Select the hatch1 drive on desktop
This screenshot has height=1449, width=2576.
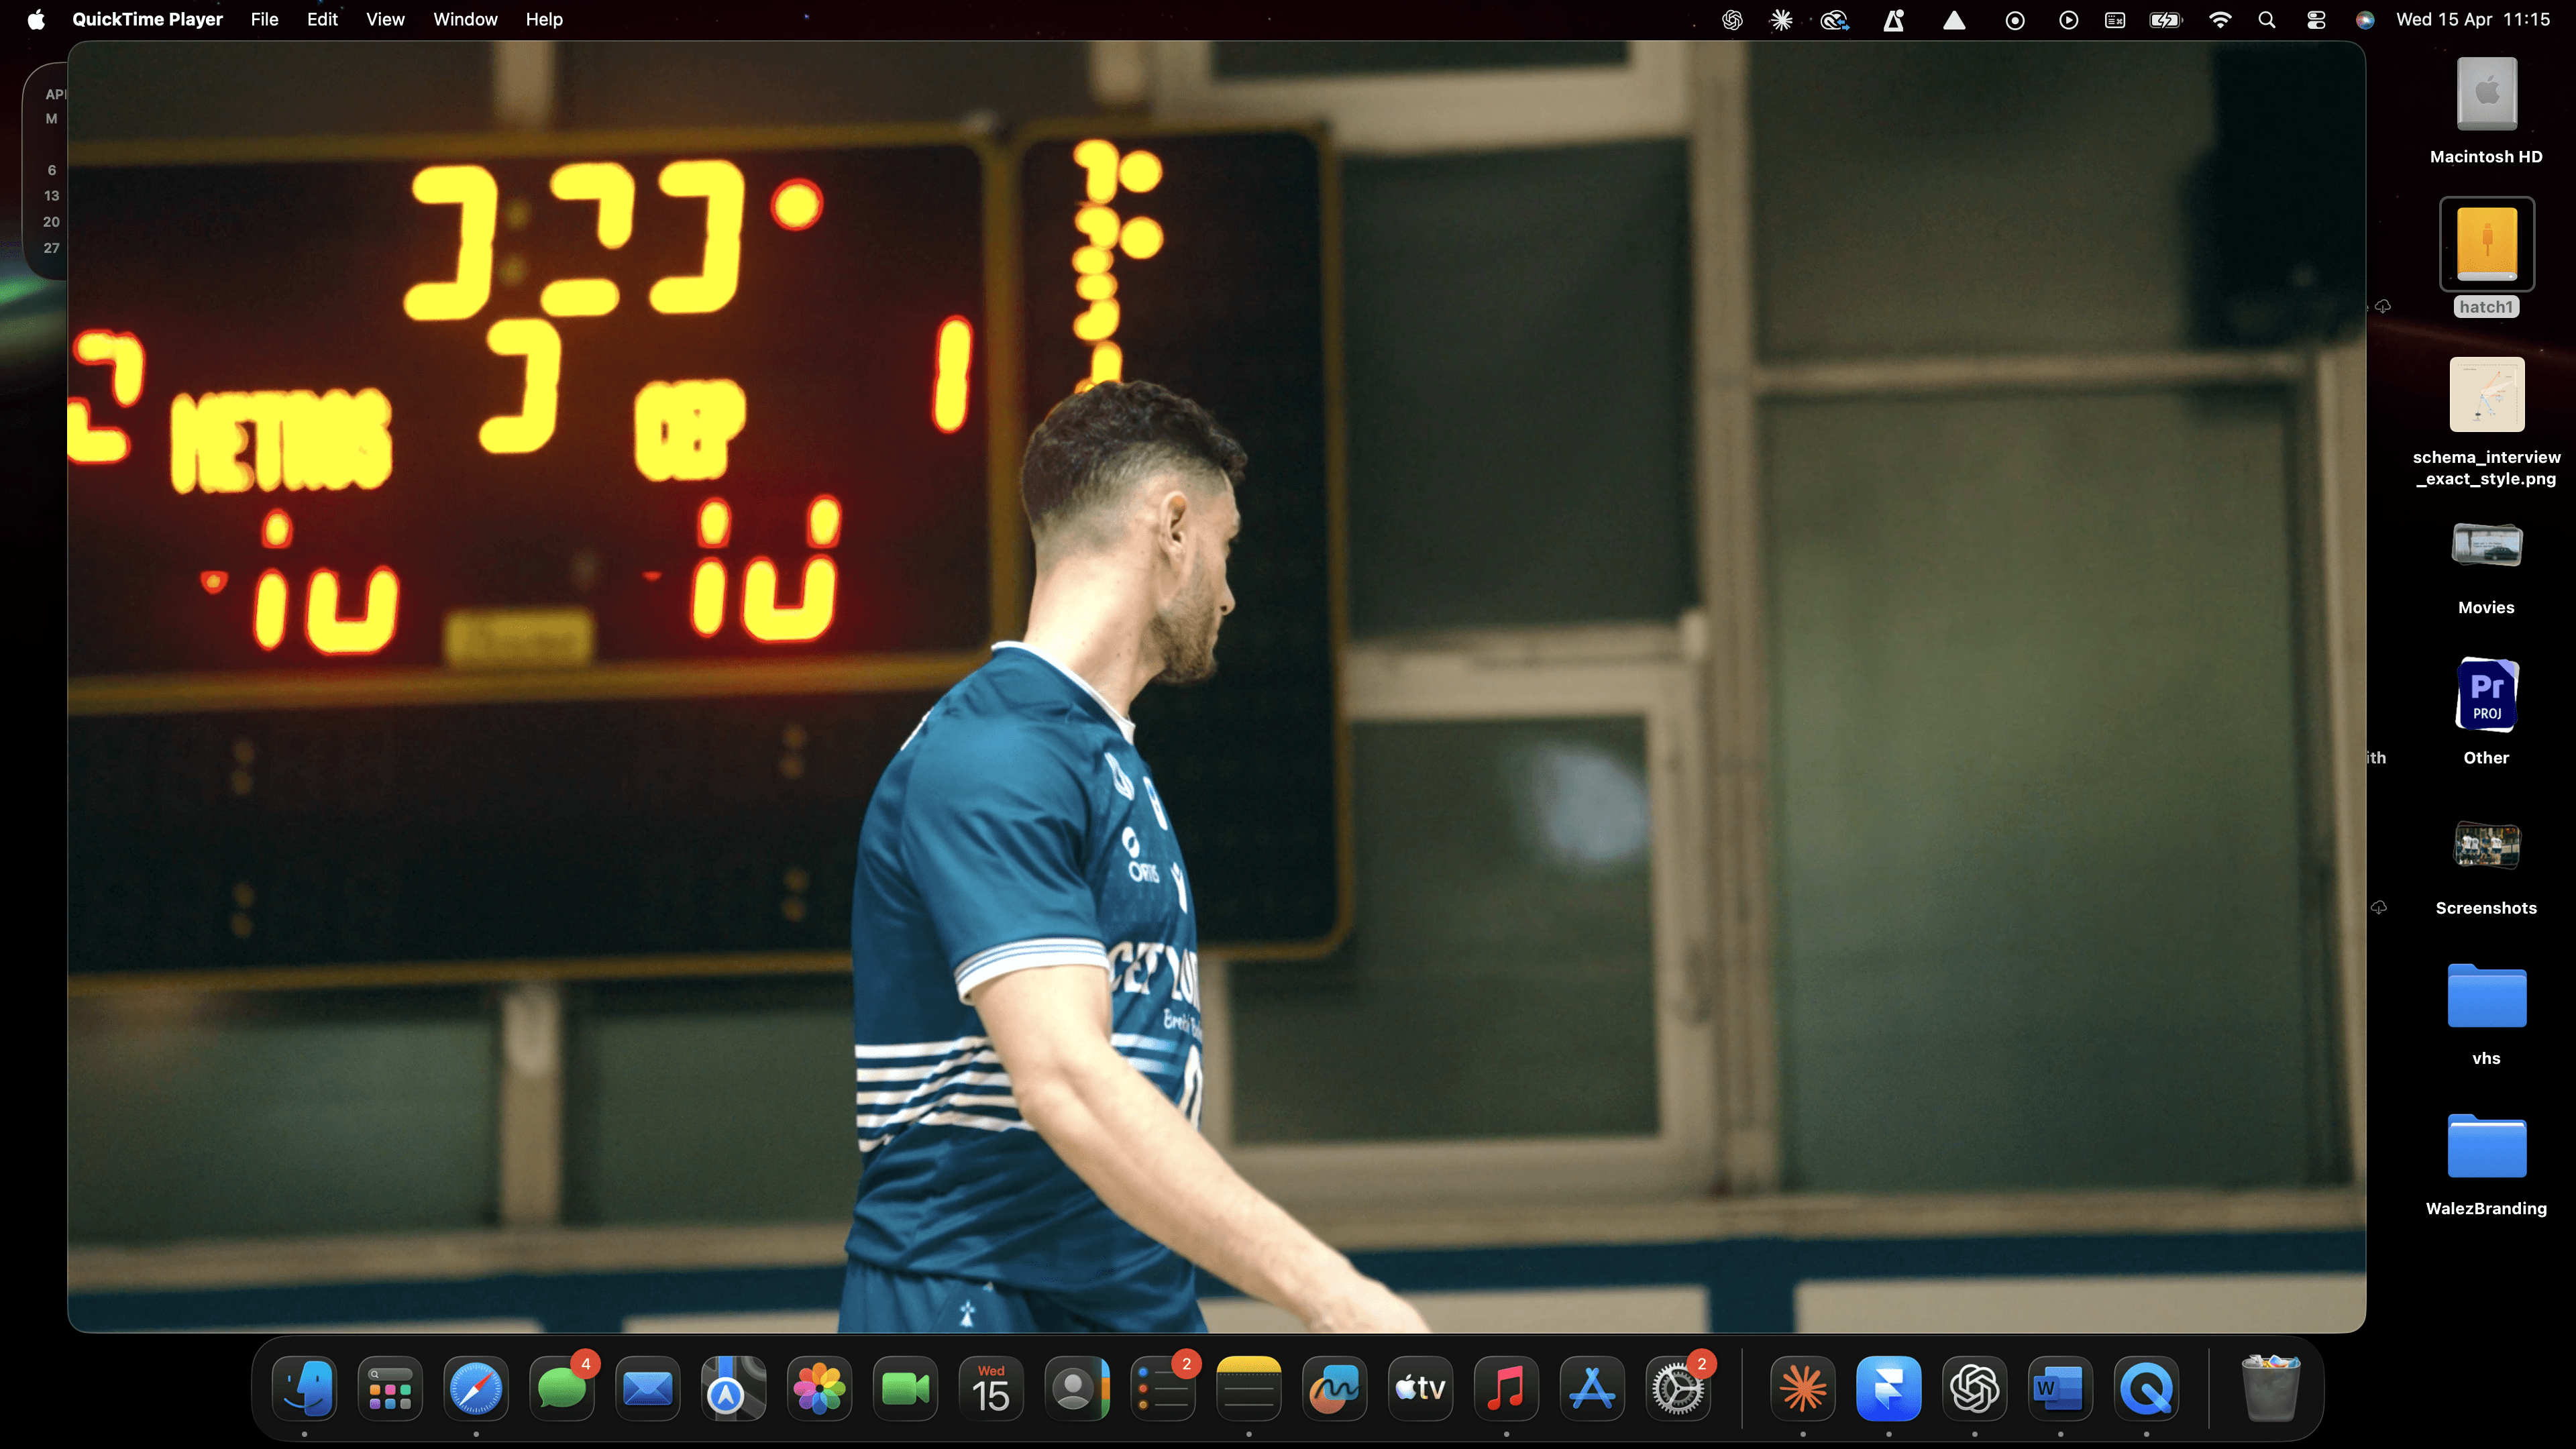click(x=2486, y=245)
